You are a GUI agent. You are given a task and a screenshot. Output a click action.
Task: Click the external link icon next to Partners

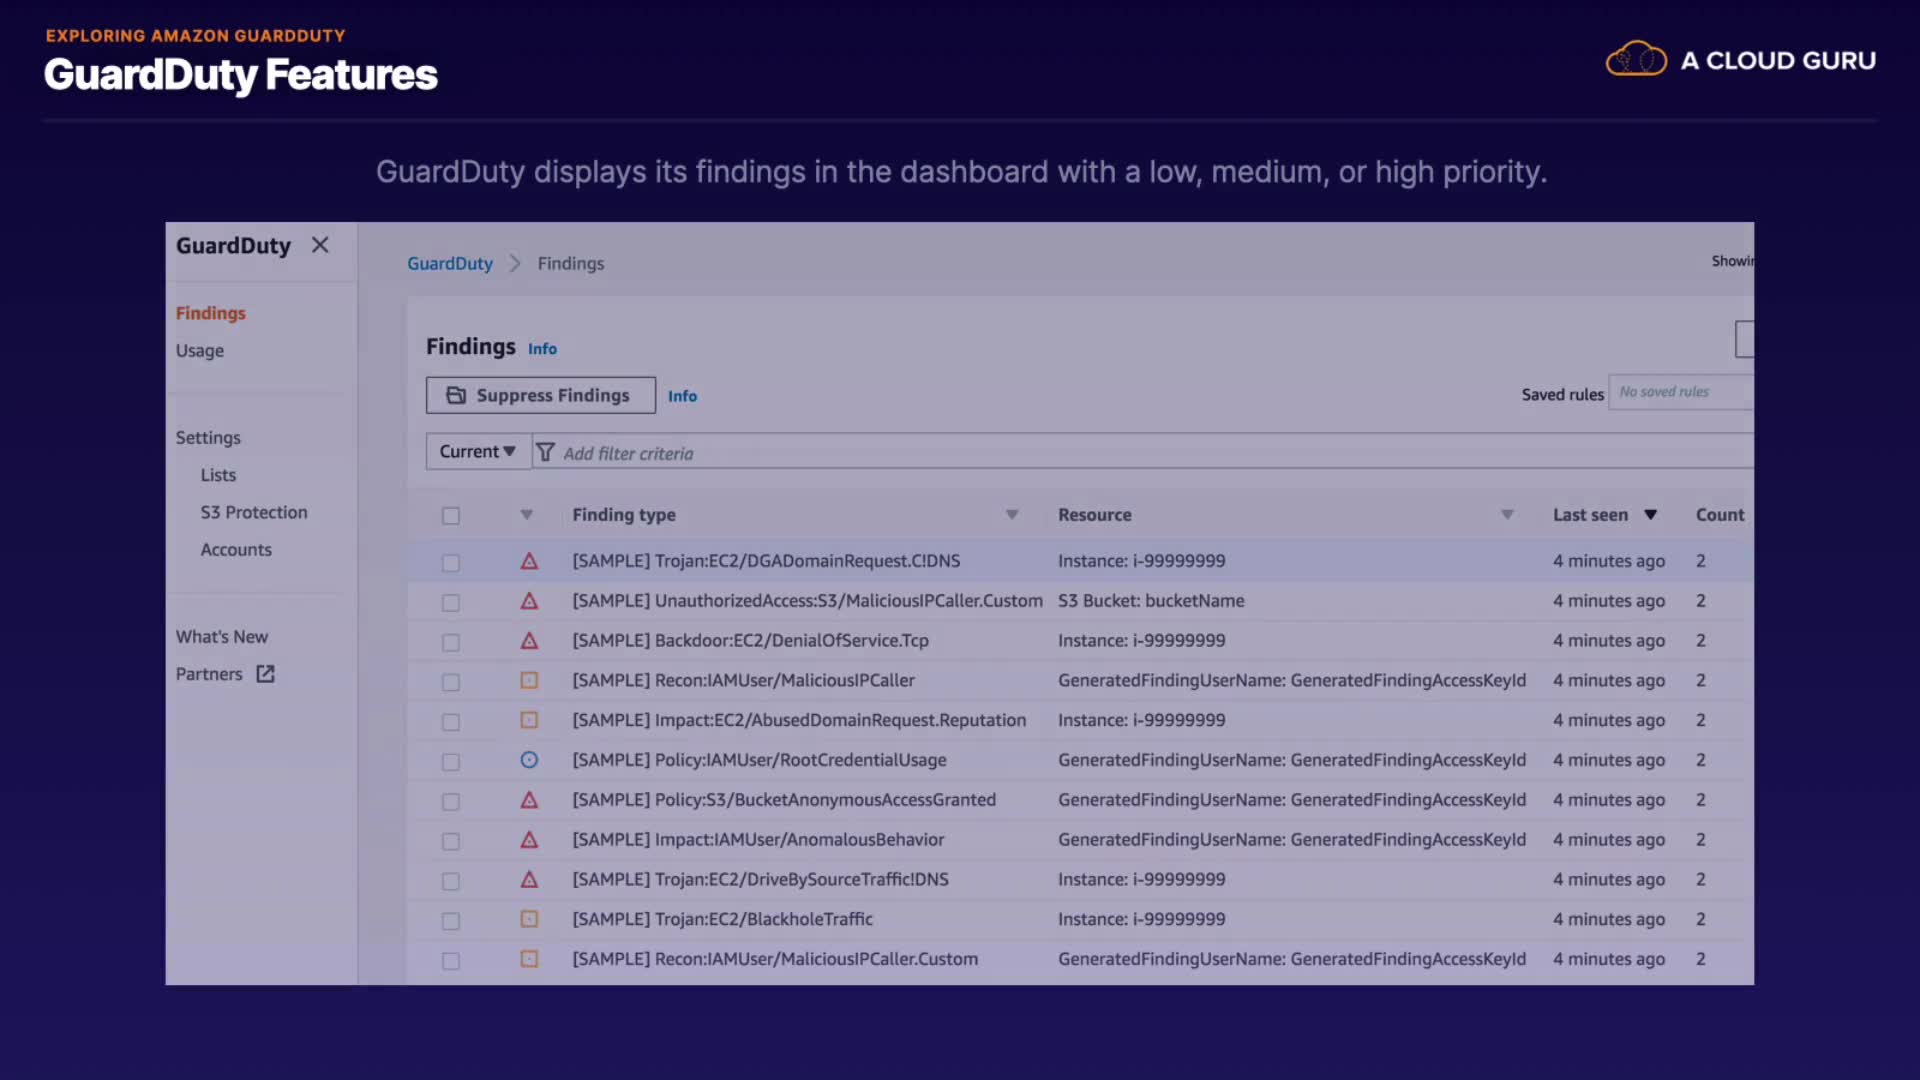(x=265, y=674)
